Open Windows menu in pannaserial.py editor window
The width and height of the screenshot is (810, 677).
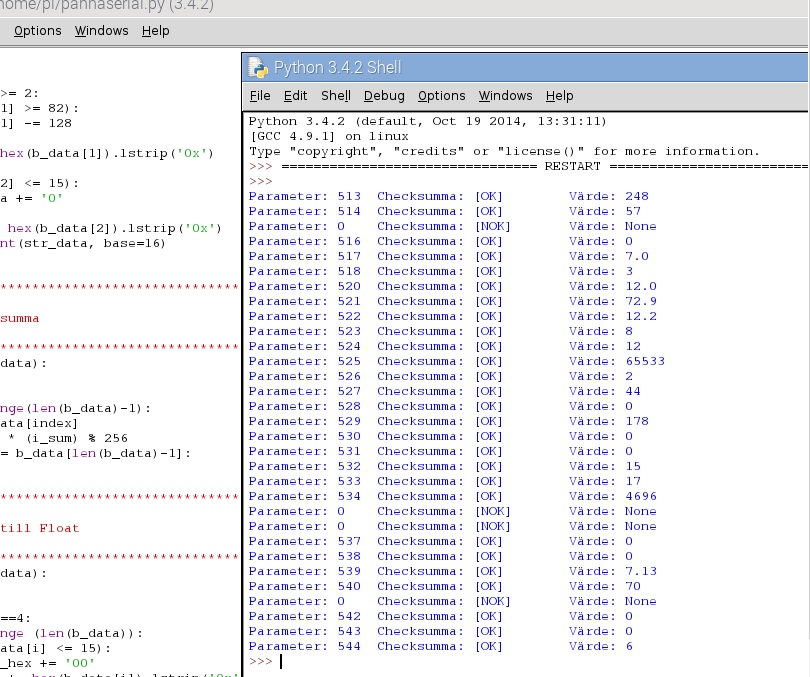click(x=101, y=31)
